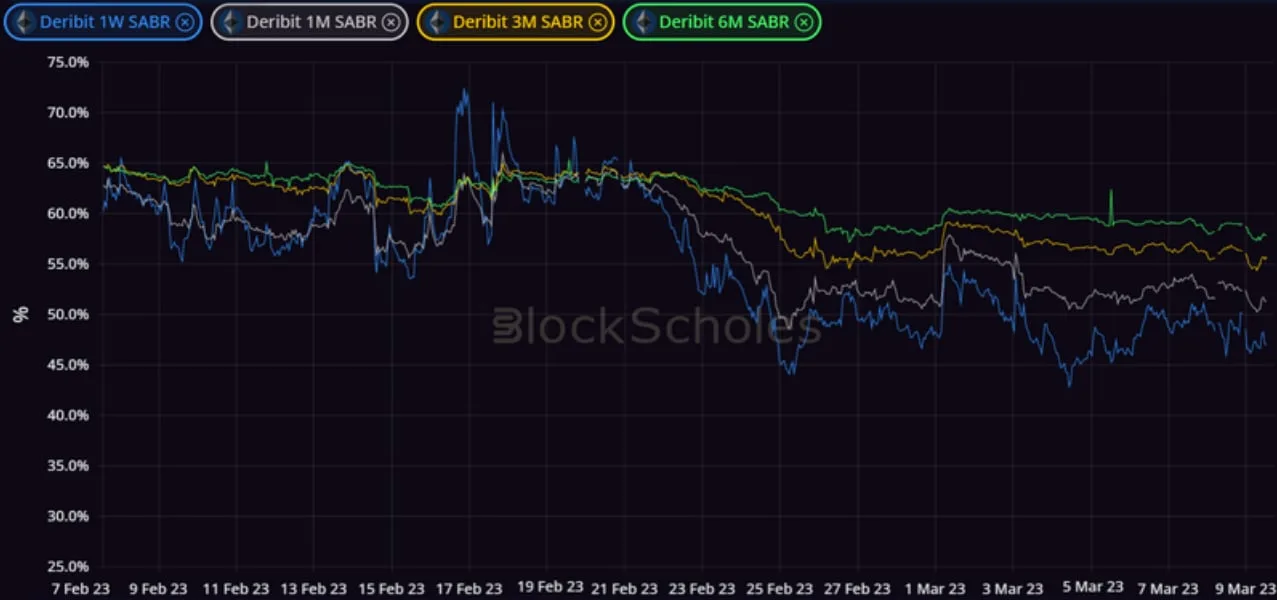Click the 55.0% y-axis label
This screenshot has height=600, width=1277.
point(68,264)
